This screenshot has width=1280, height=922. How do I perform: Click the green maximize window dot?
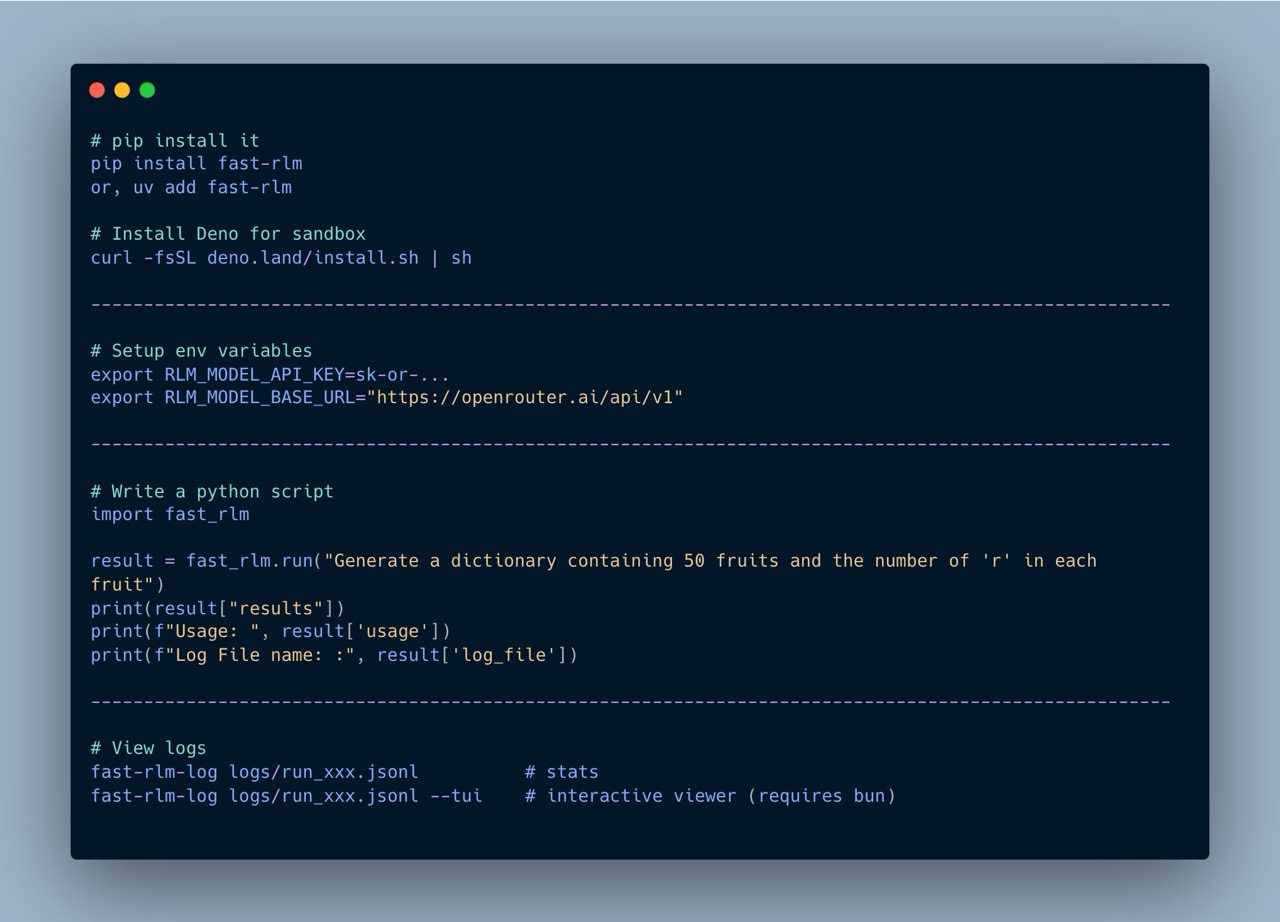click(147, 90)
